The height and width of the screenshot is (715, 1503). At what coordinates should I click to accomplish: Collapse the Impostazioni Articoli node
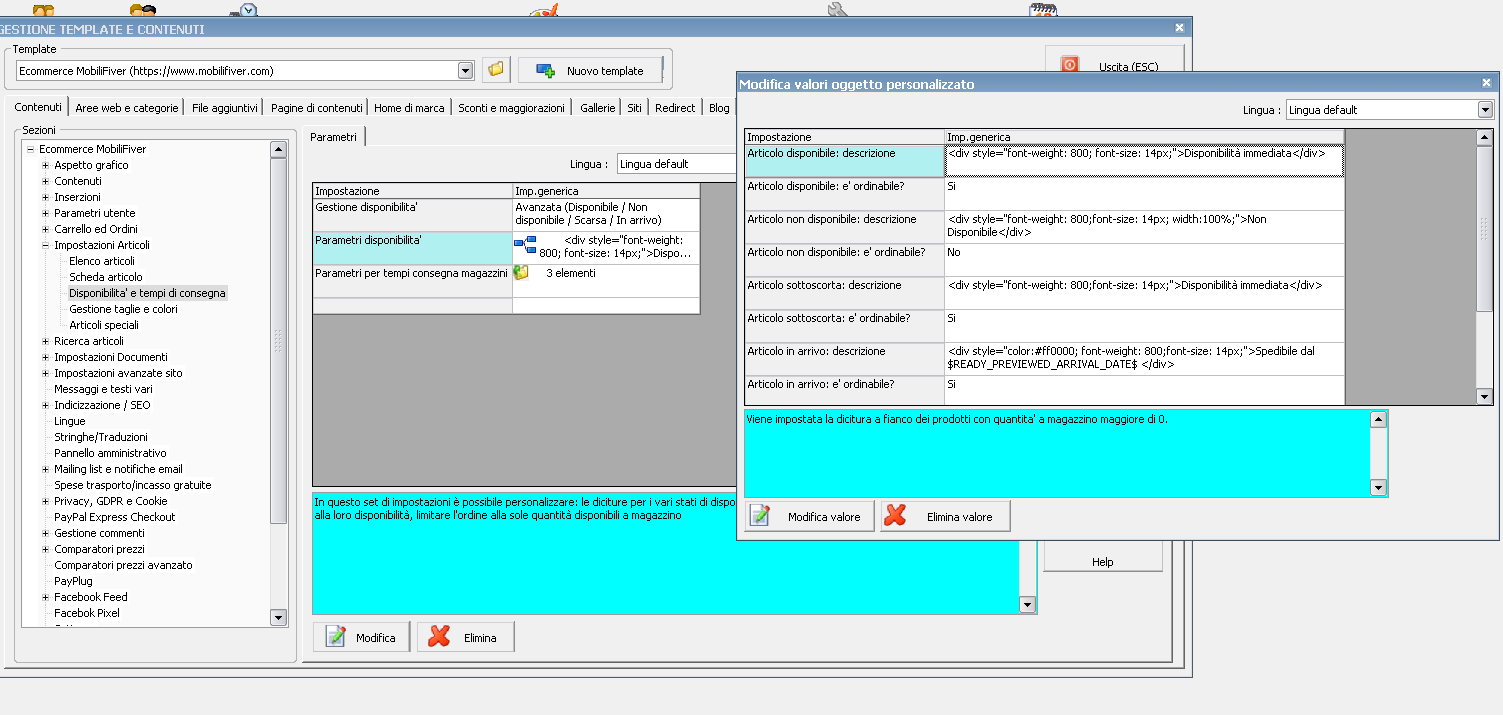(46, 245)
